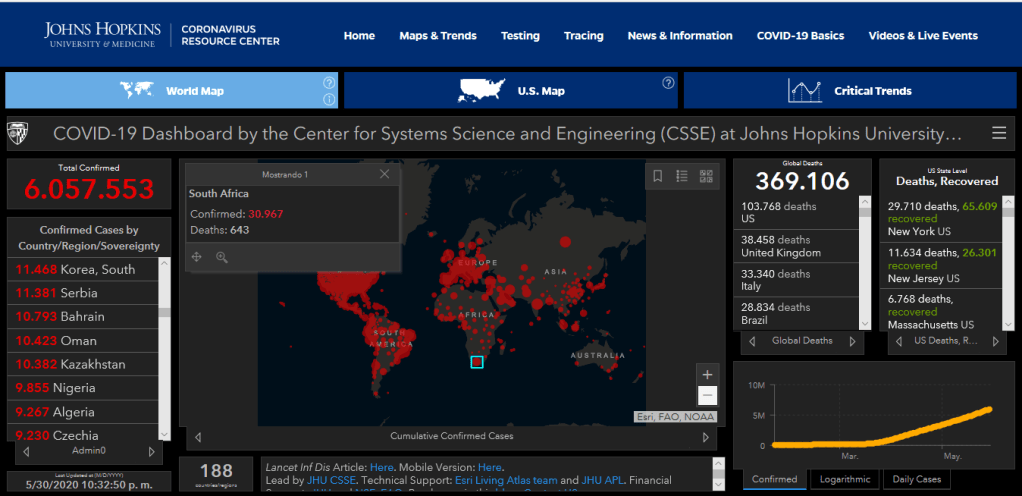Open the Critical Trends view

tap(850, 91)
